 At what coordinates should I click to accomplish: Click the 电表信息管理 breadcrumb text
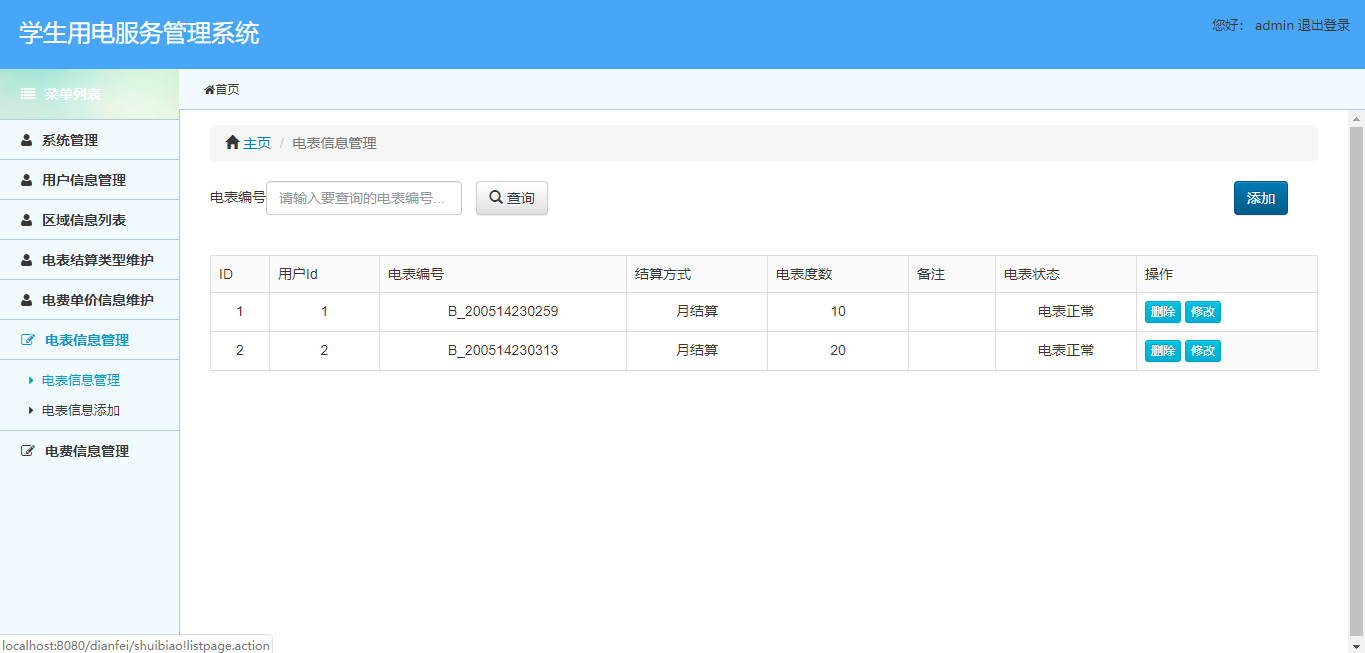pyautogui.click(x=334, y=143)
